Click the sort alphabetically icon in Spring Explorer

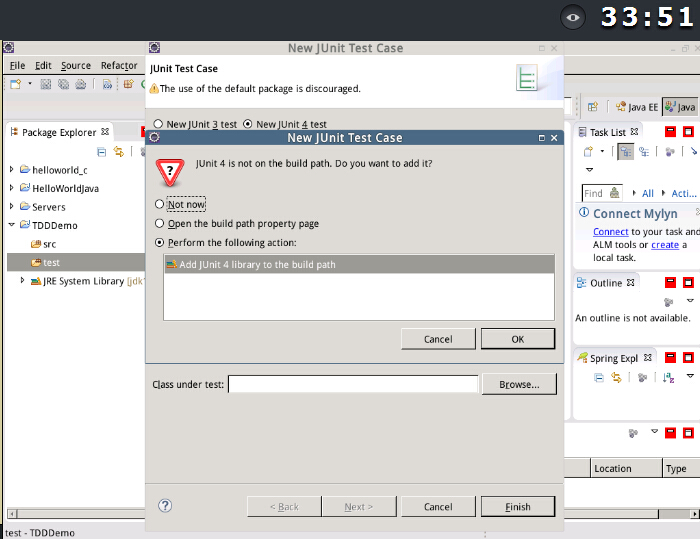(668, 378)
